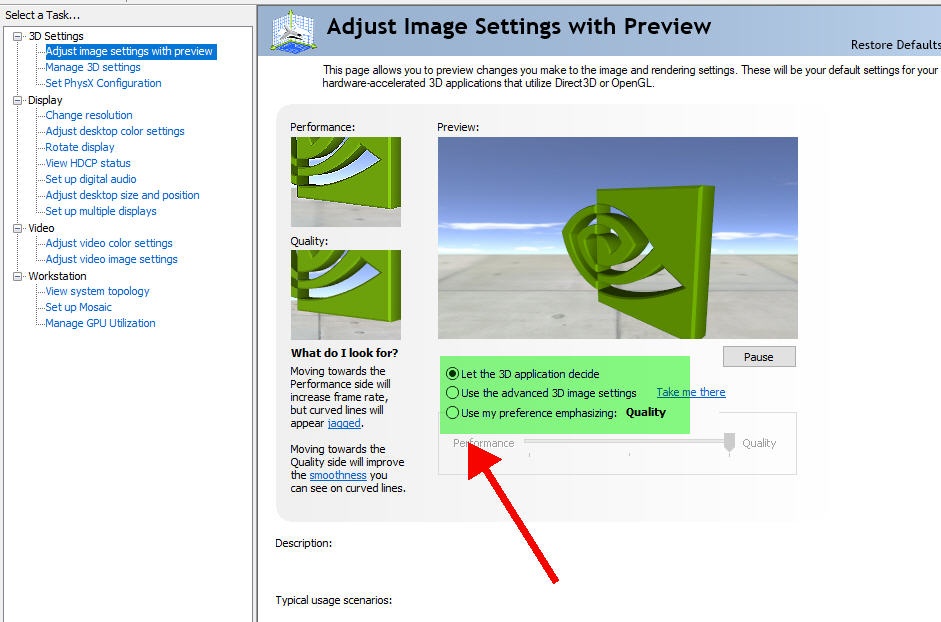The image size is (941, 622).
Task: Open Set up Mosaic
Action: pos(79,307)
